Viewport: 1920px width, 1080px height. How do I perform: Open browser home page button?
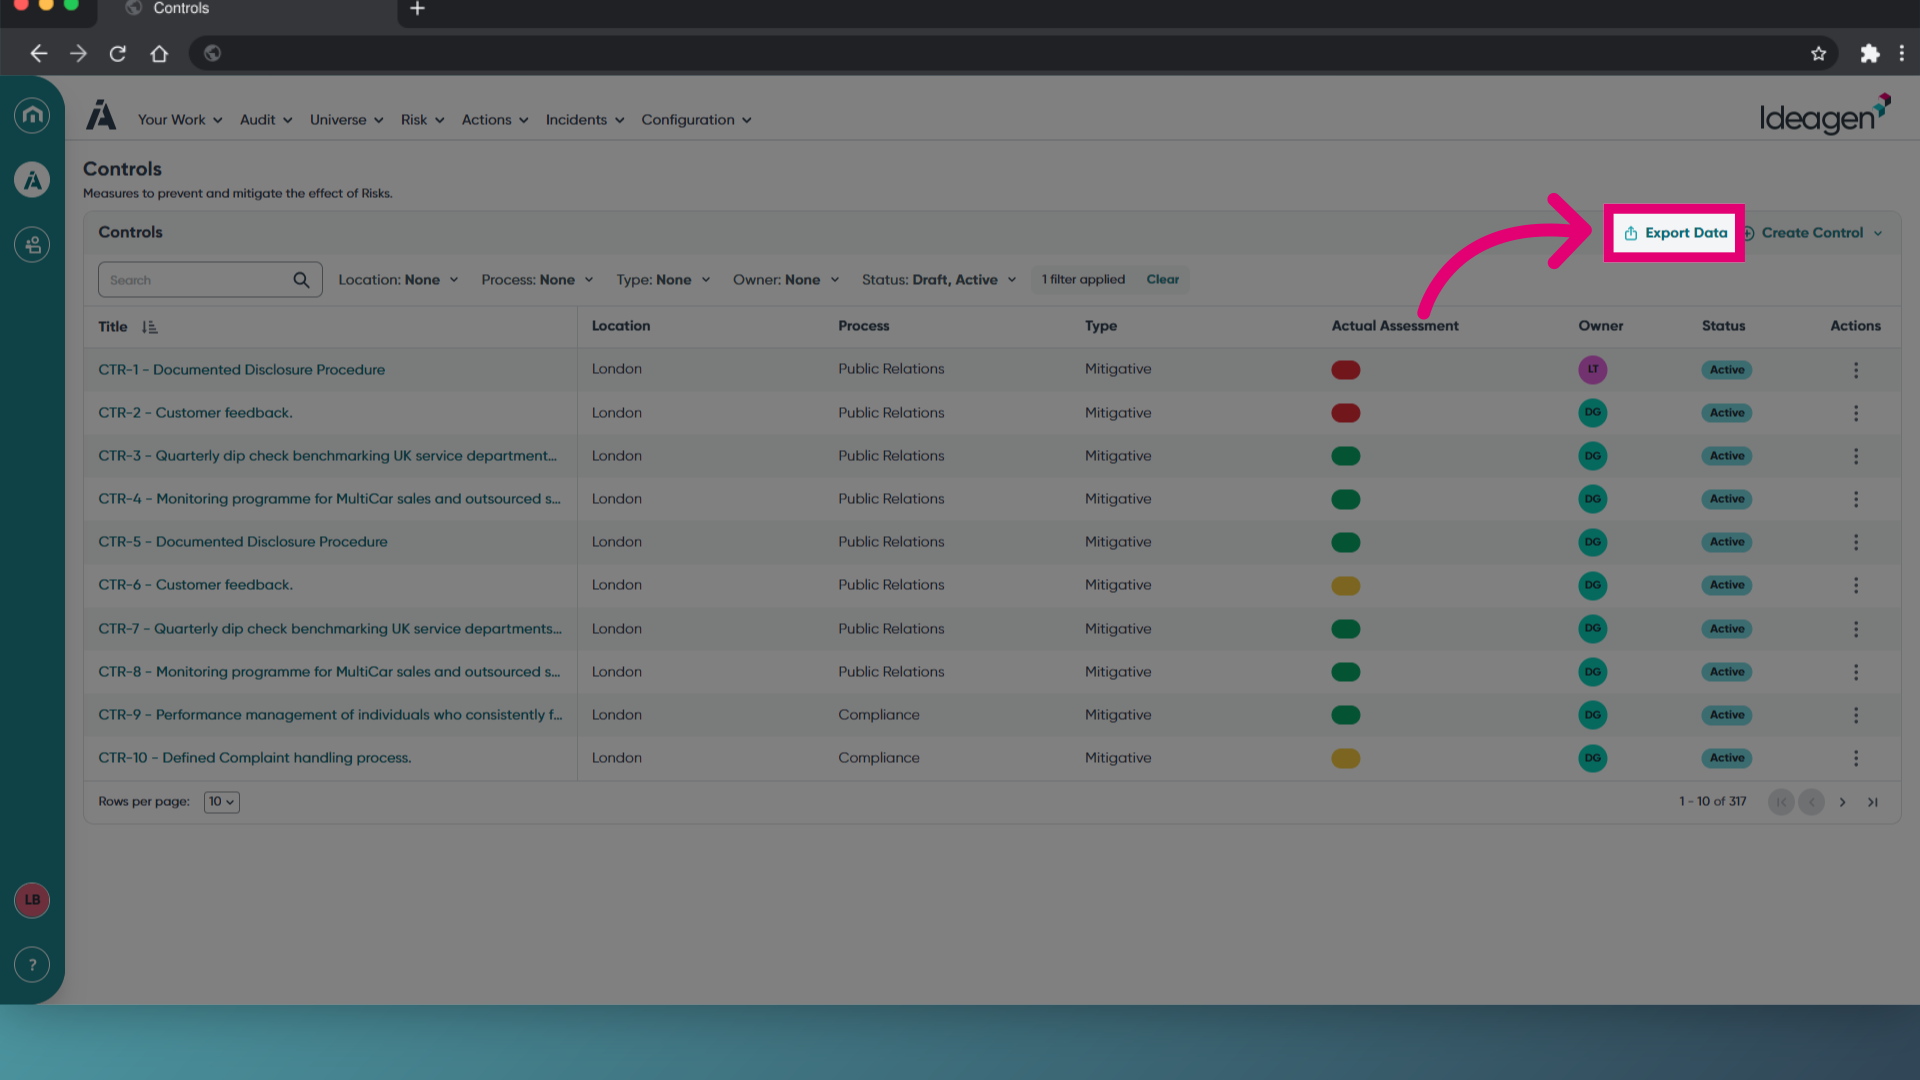point(159,54)
